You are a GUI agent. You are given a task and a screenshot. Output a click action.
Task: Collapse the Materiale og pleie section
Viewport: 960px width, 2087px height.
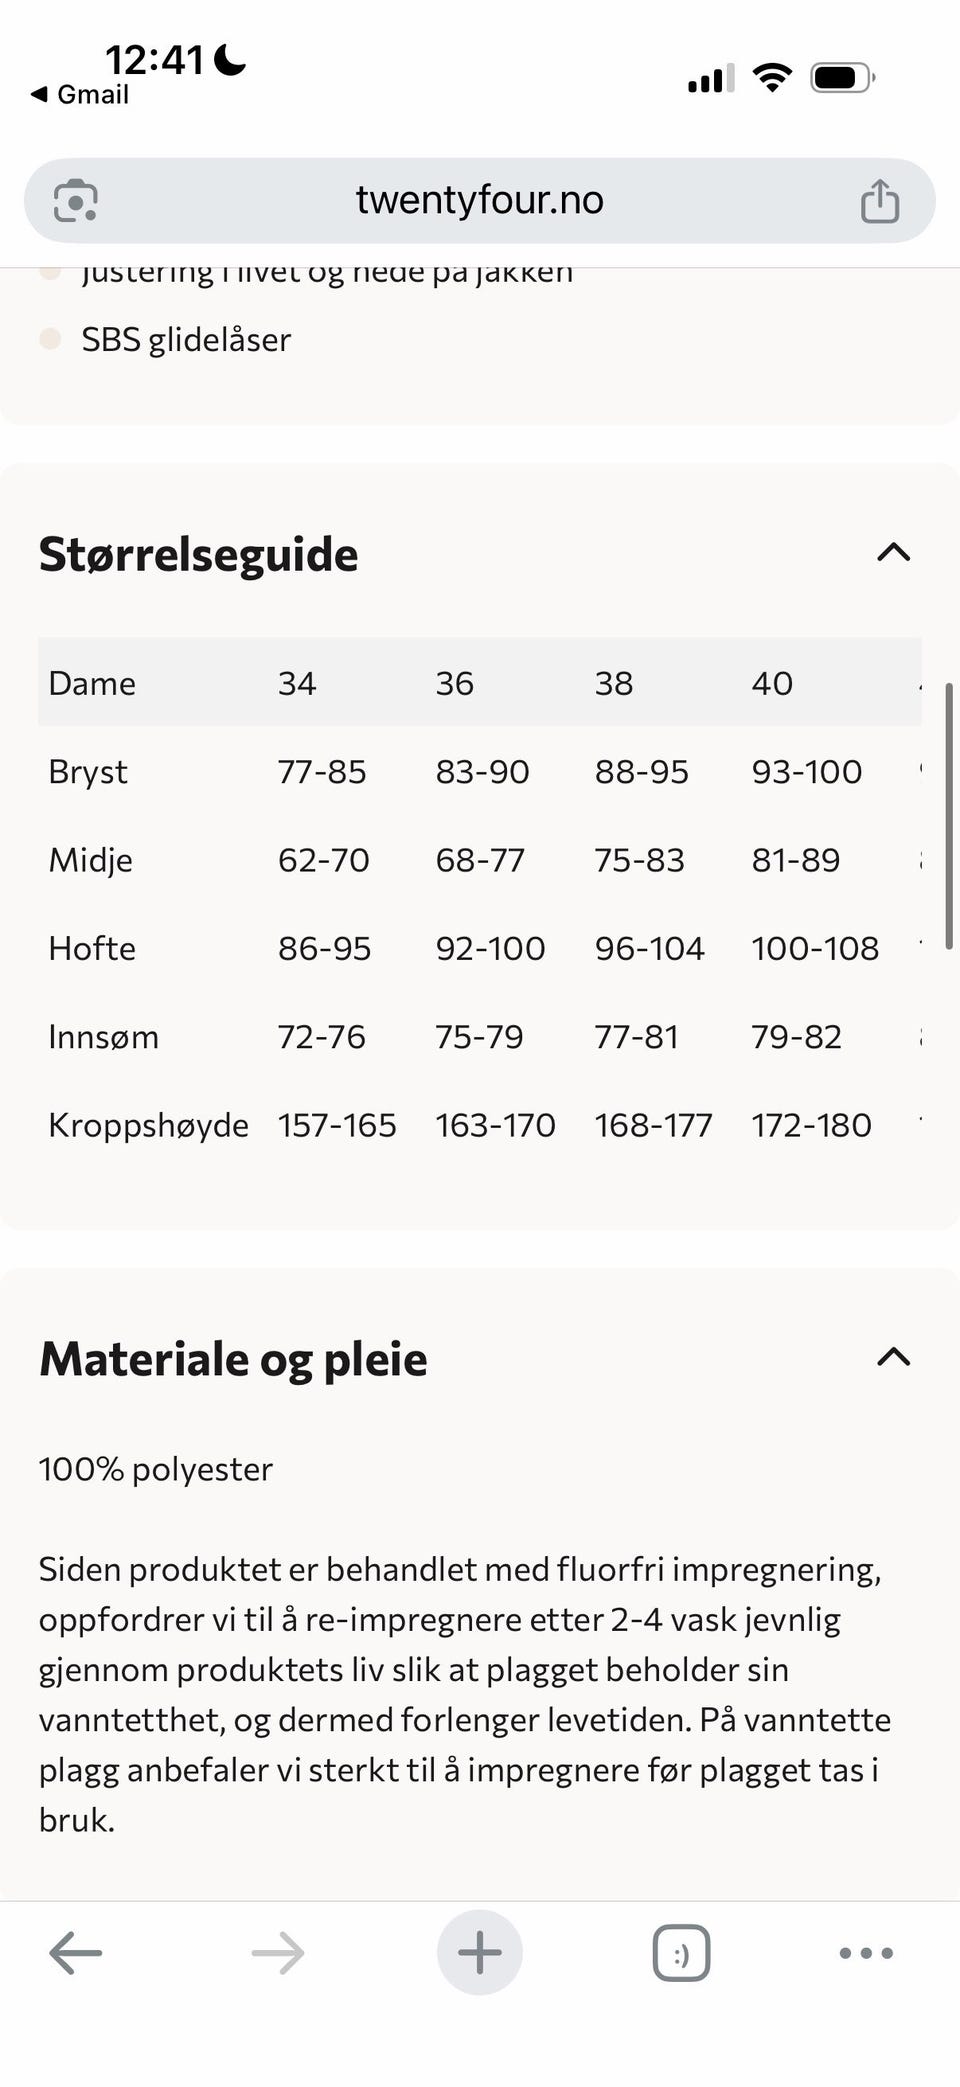894,1357
